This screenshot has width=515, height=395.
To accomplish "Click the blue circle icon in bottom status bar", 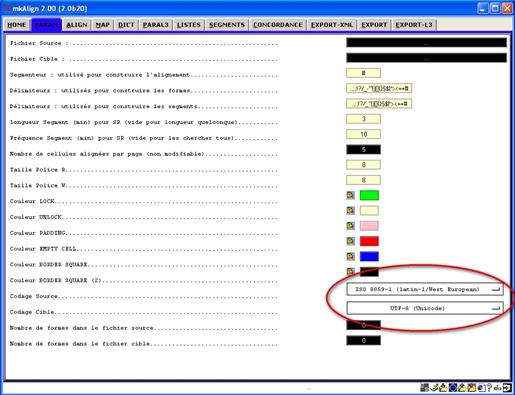I will point(453,388).
